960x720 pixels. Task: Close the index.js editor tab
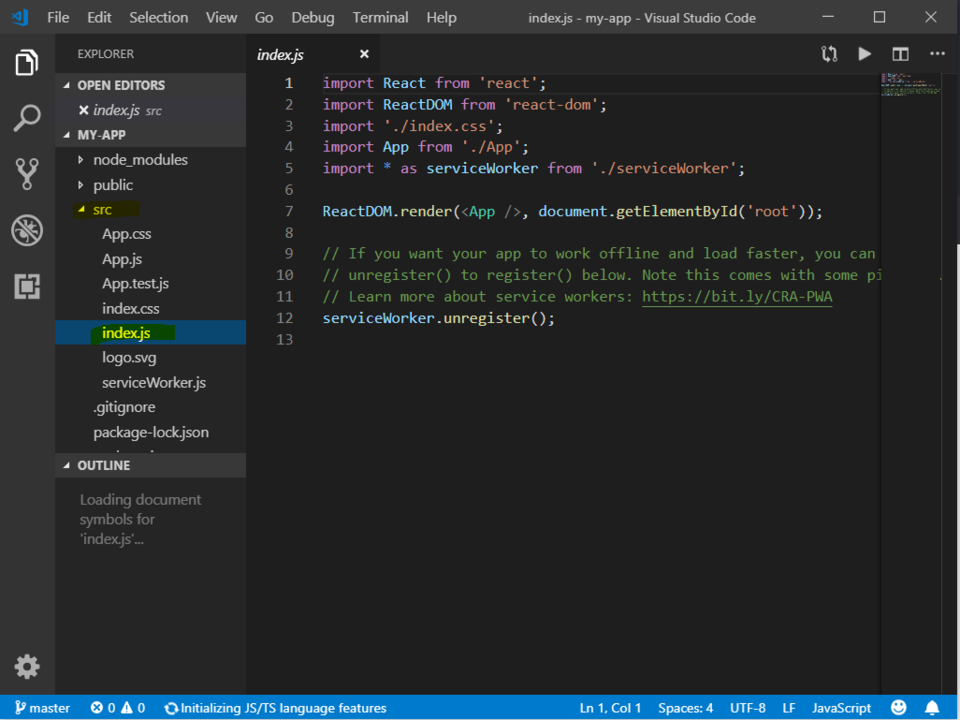(x=364, y=54)
